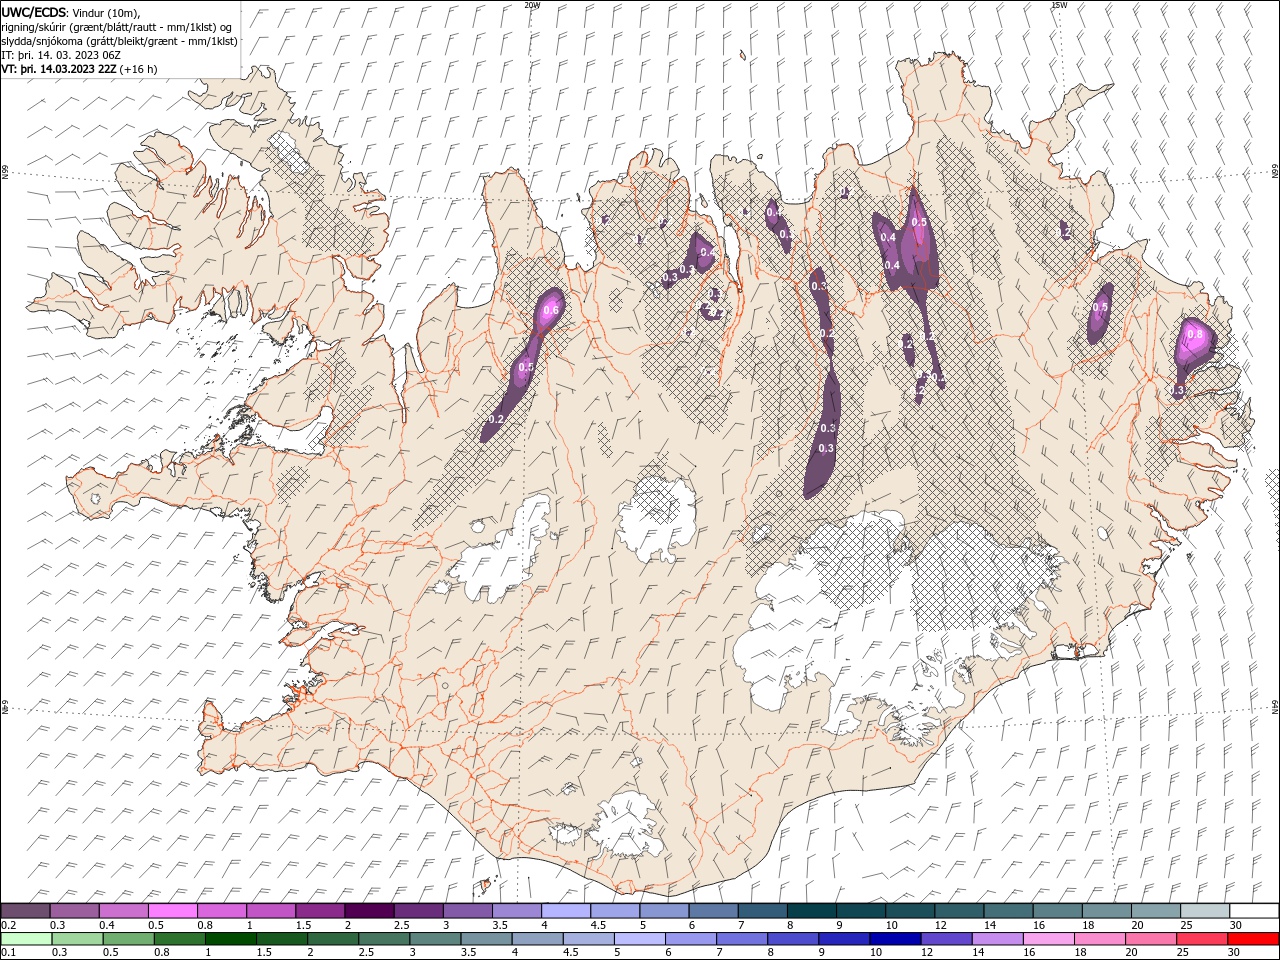The width and height of the screenshot is (1280, 960).
Task: Choose the 14 grey-teal snow legend swatch
Action: [1008, 911]
